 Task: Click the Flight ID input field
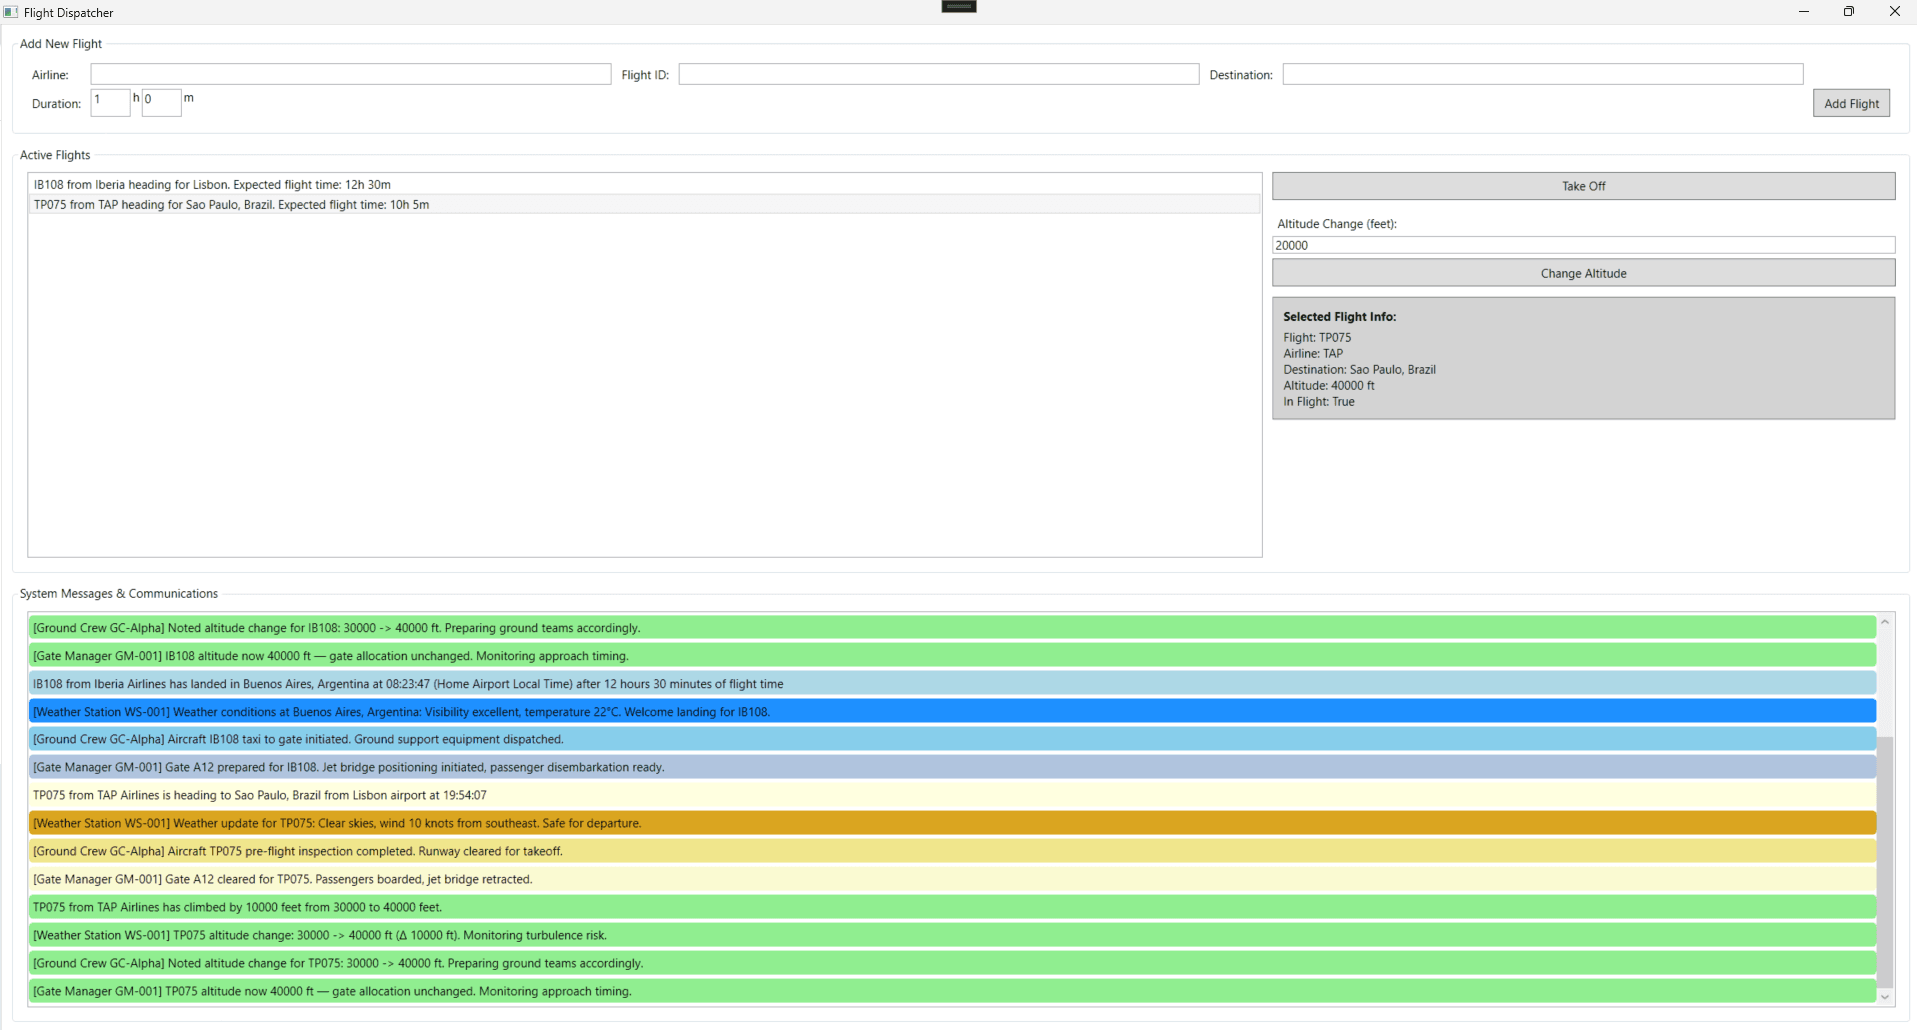(x=937, y=73)
